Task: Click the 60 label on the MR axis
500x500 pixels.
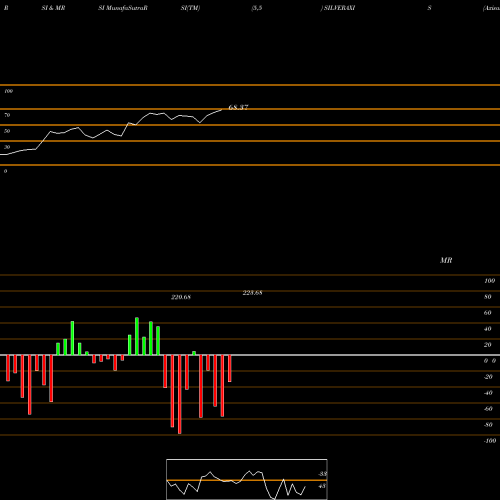Action: (487, 313)
